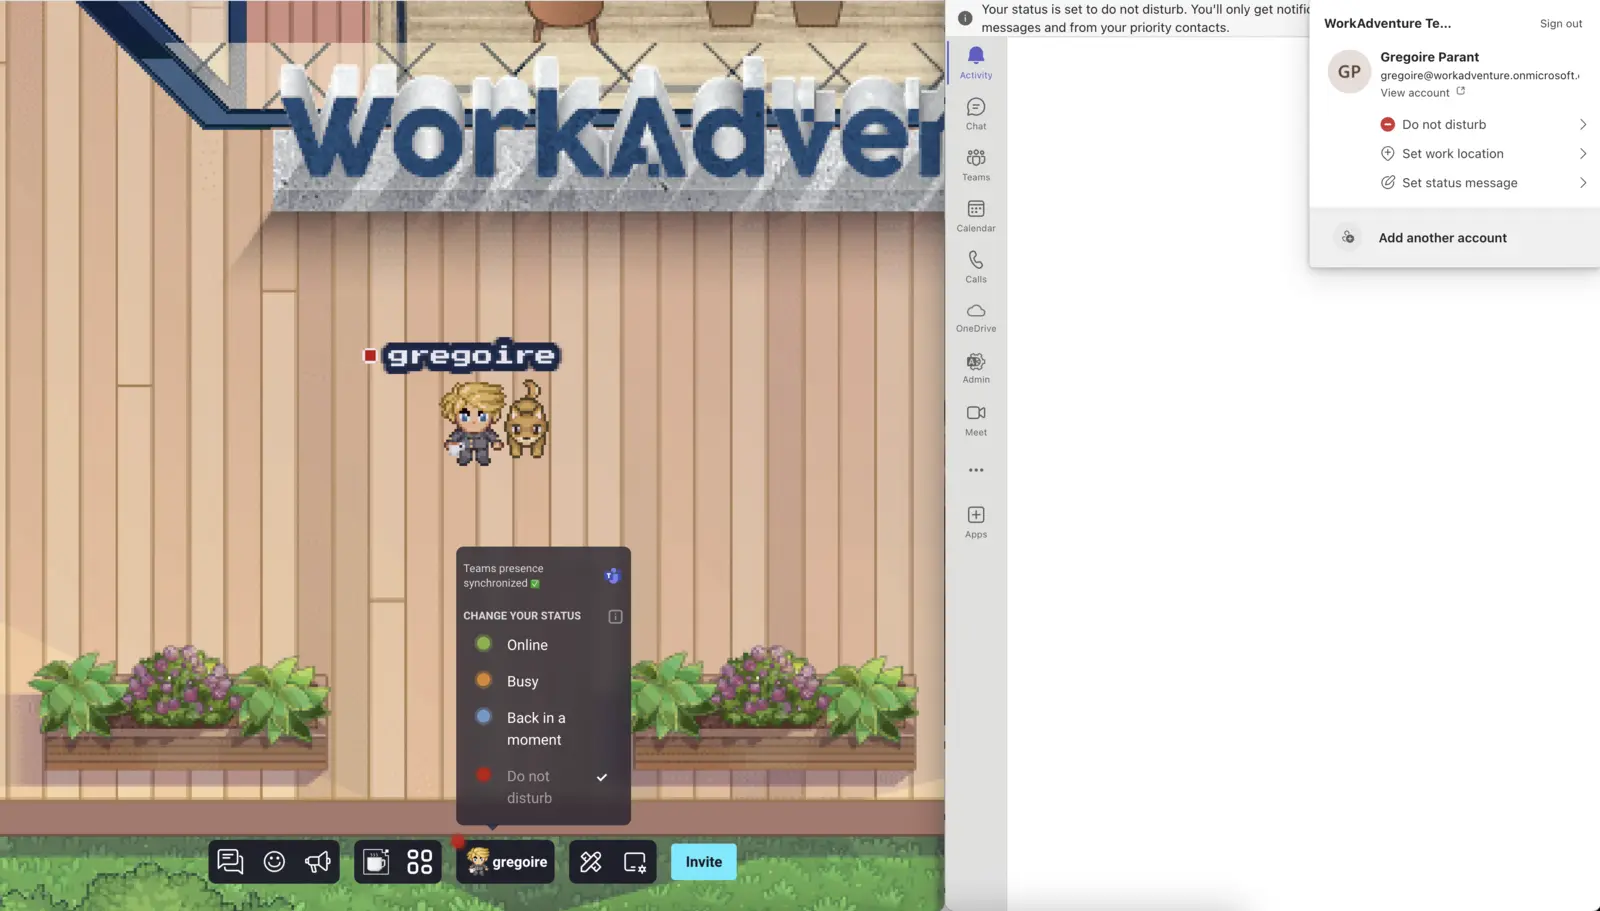Open the four-squares apps grid icon
Image resolution: width=1600 pixels, height=911 pixels.
tap(420, 861)
